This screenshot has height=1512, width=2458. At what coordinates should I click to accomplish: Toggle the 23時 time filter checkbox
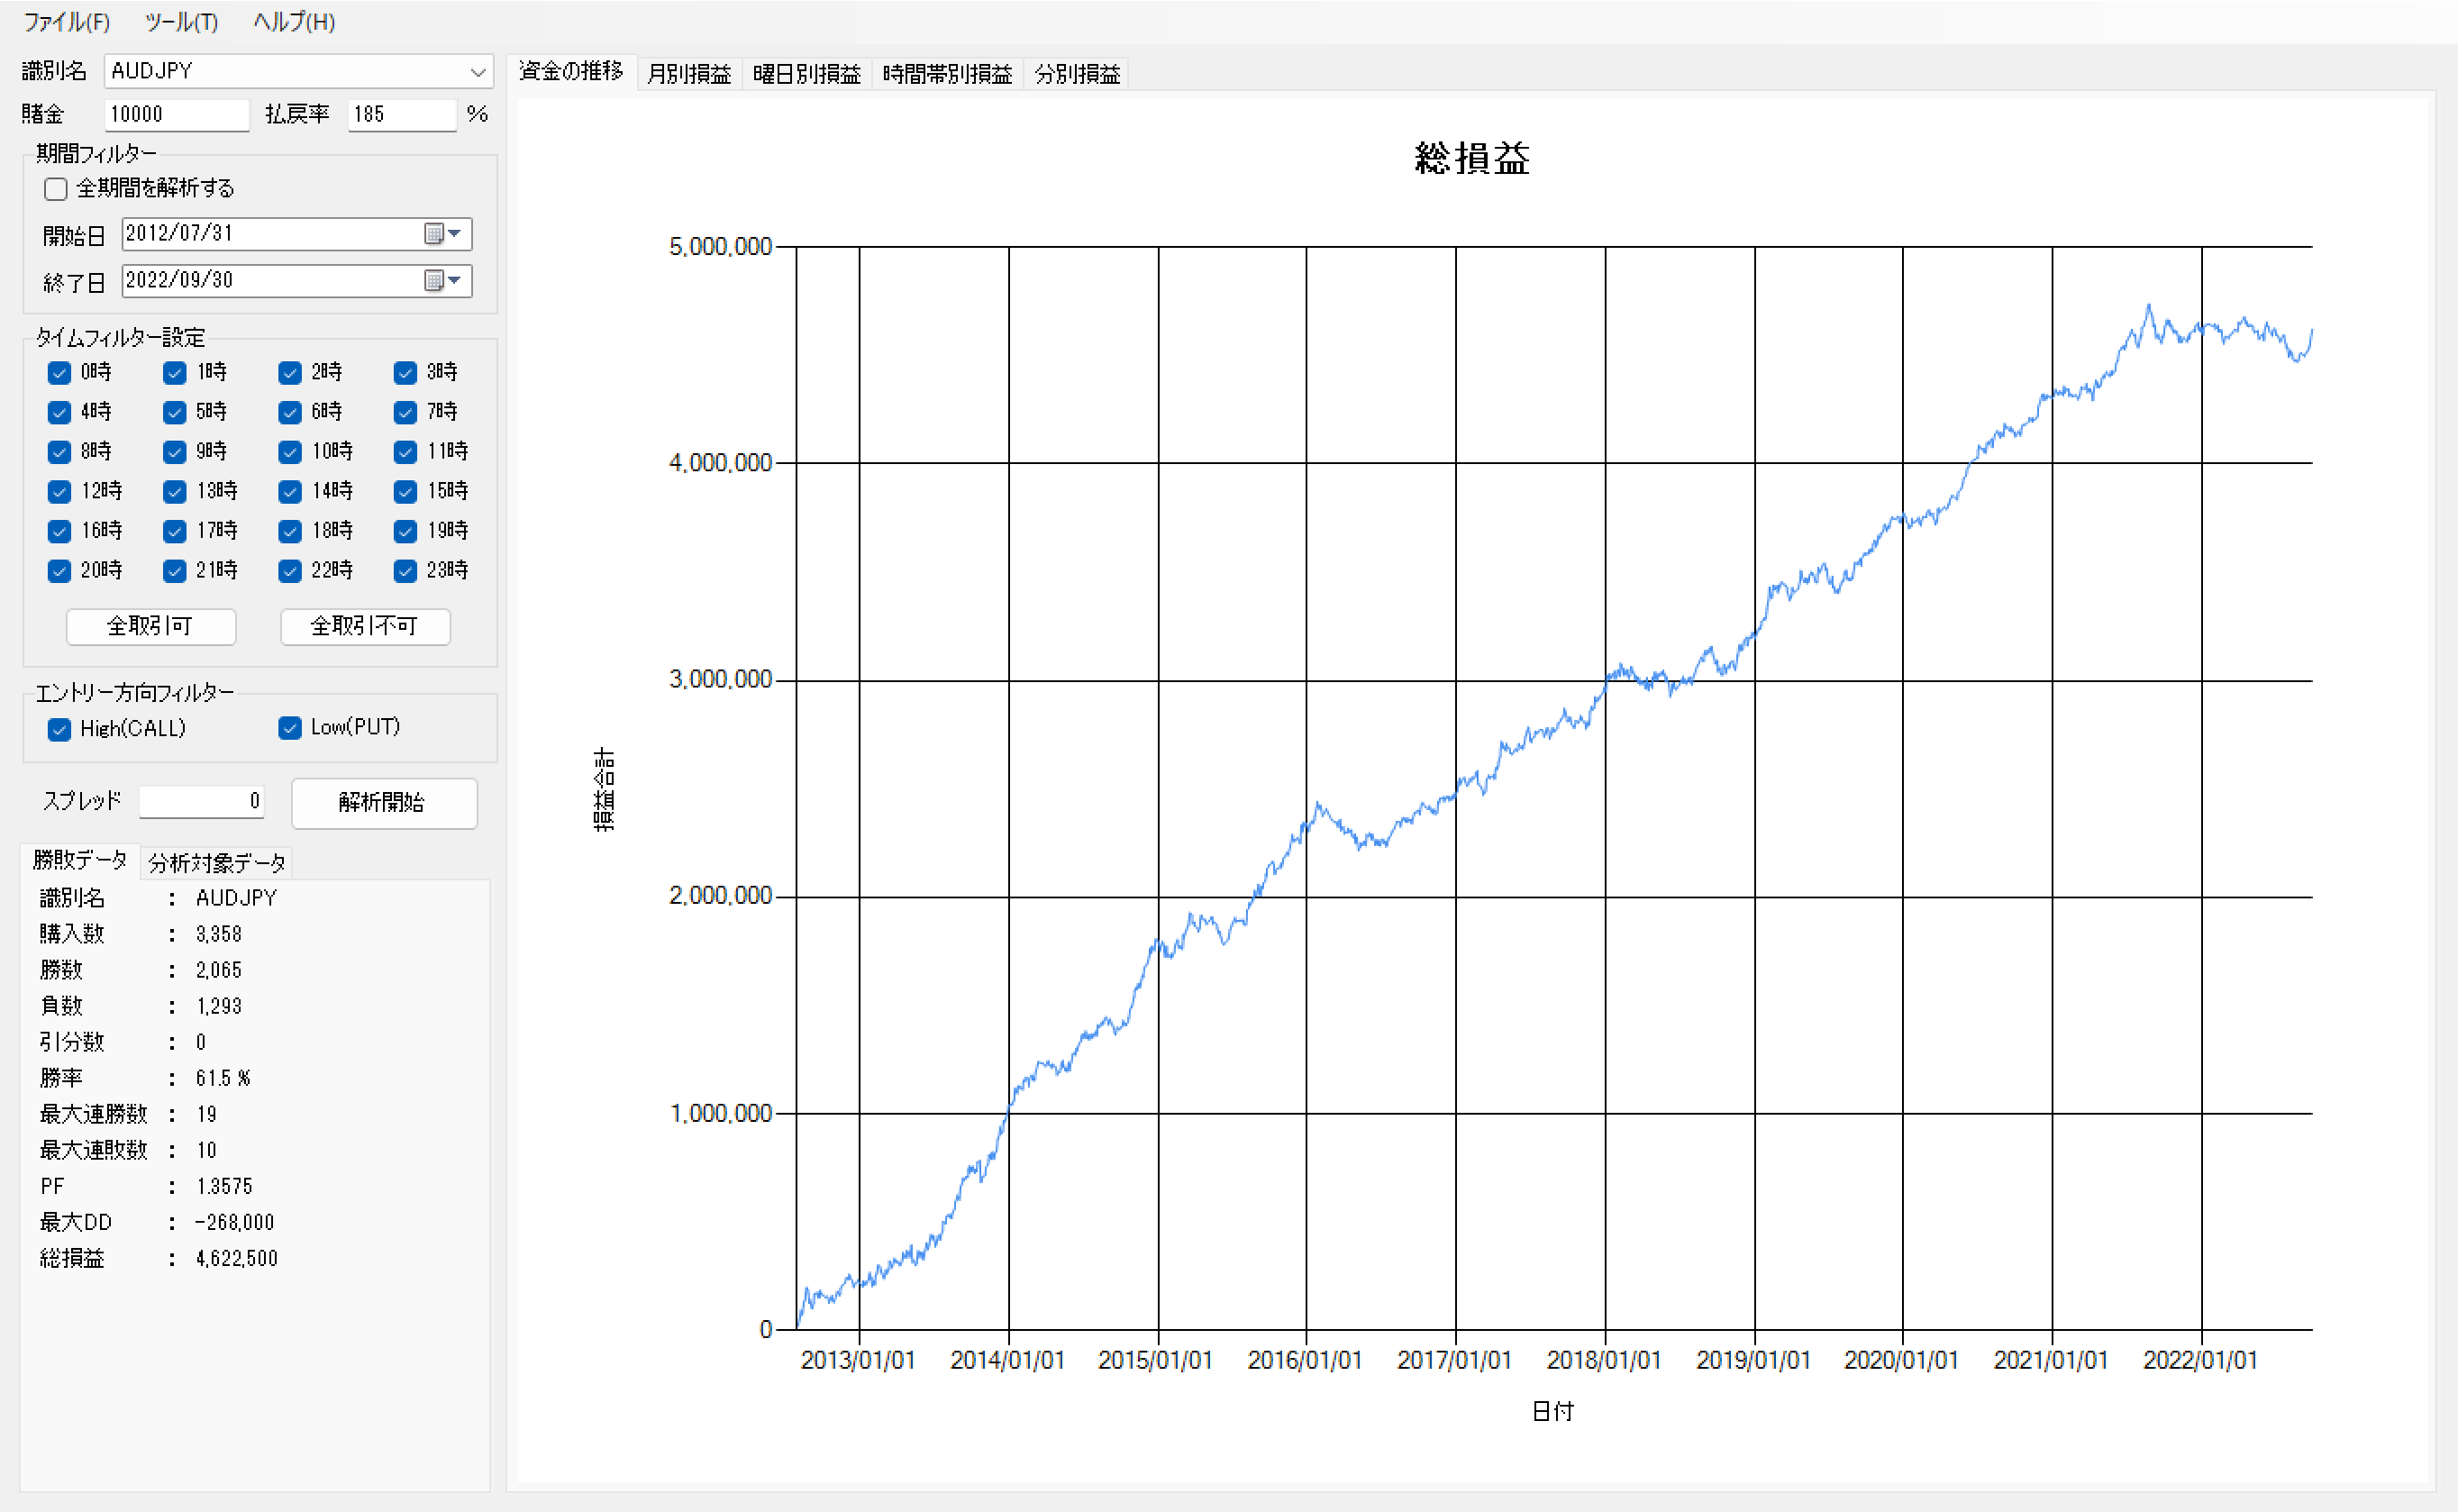click(x=405, y=571)
